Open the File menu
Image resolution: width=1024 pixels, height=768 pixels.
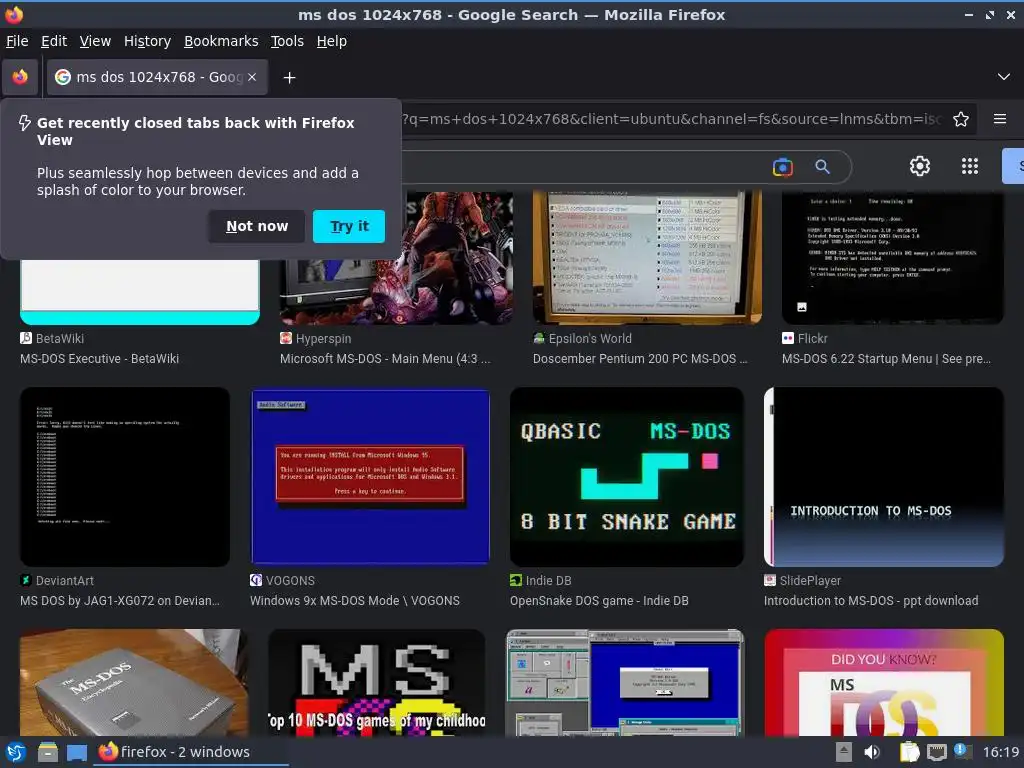(17, 41)
